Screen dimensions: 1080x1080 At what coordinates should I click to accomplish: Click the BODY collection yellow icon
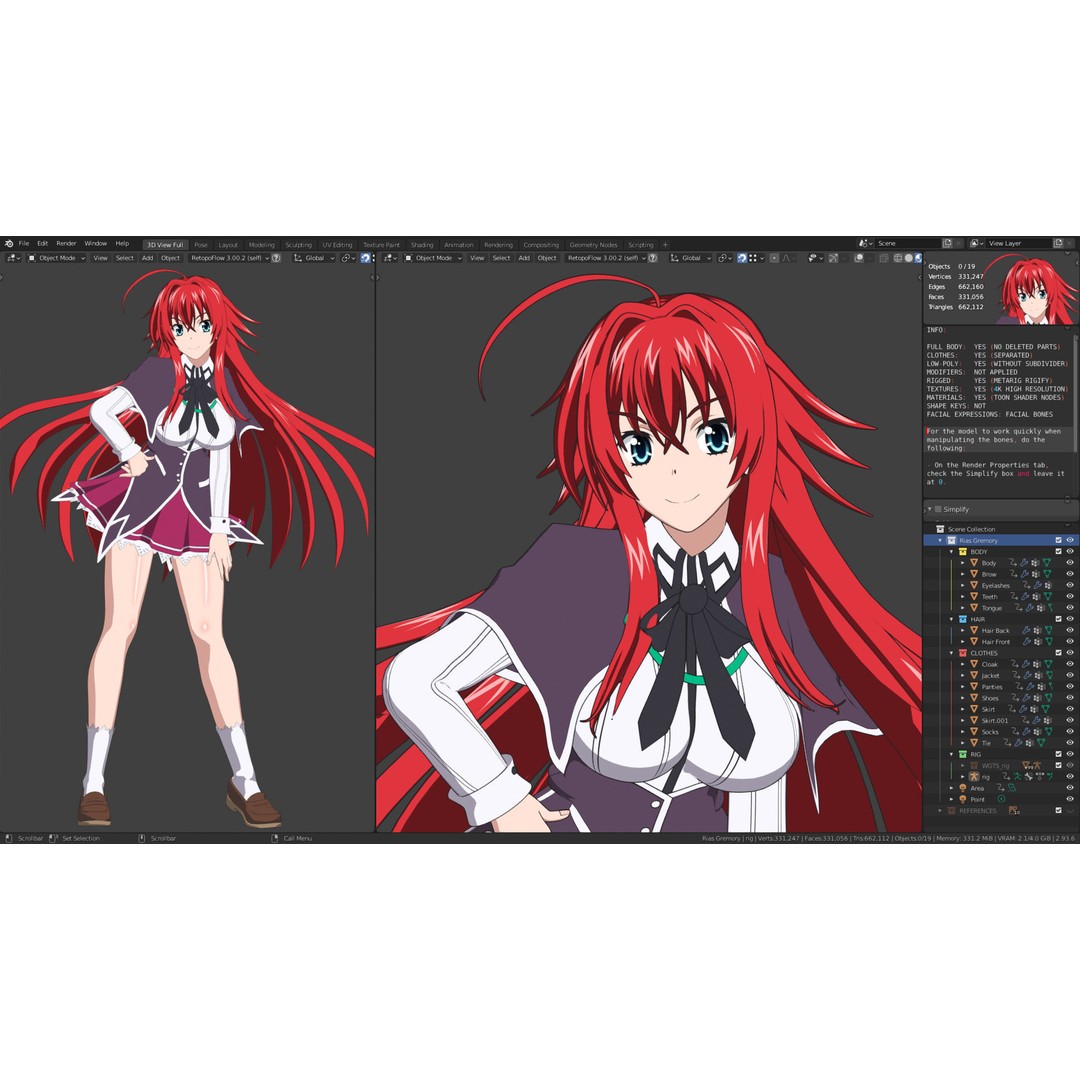(x=963, y=552)
